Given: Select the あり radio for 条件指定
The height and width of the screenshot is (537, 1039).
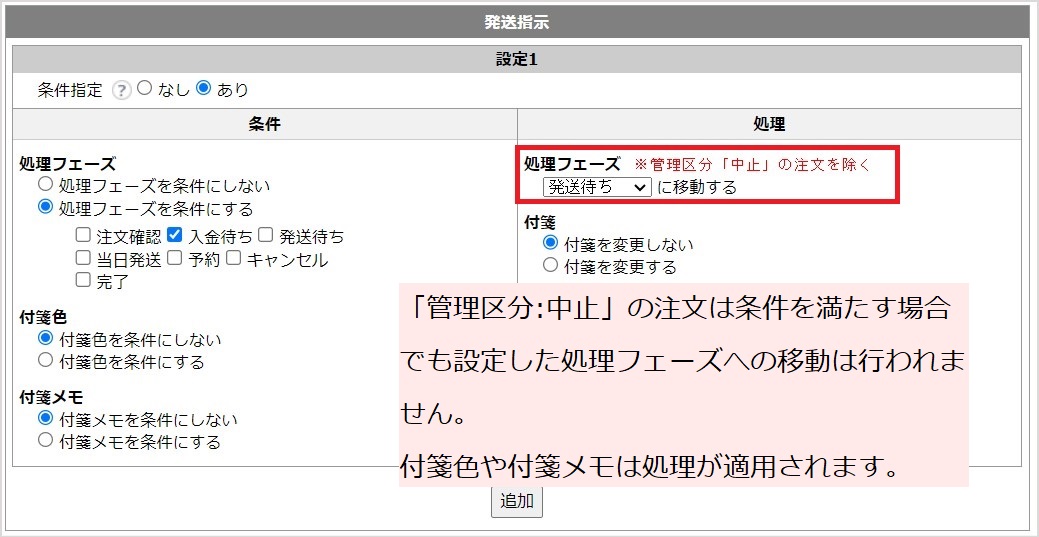Looking at the screenshot, I should (x=203, y=88).
